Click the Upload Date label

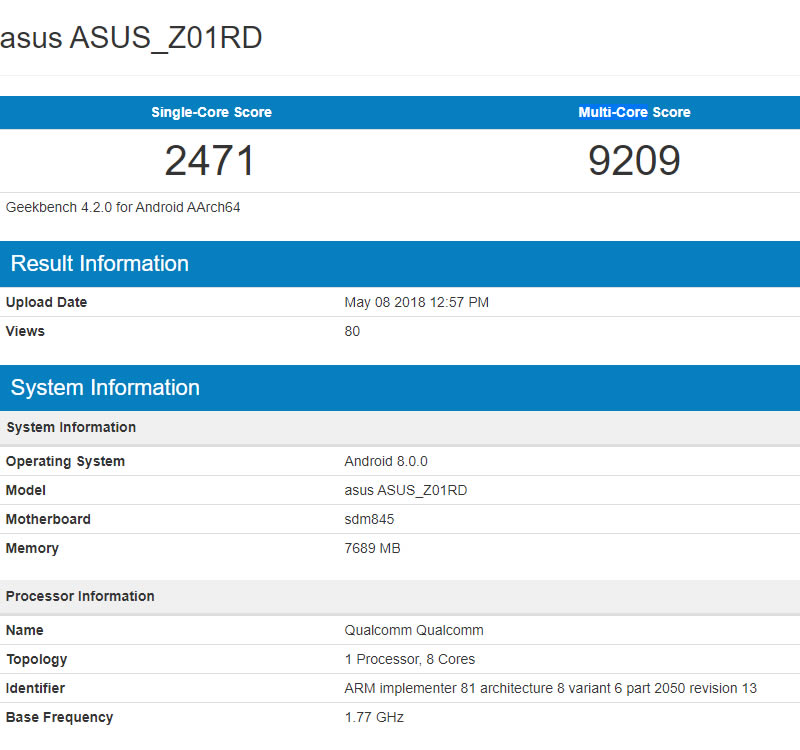[x=46, y=302]
